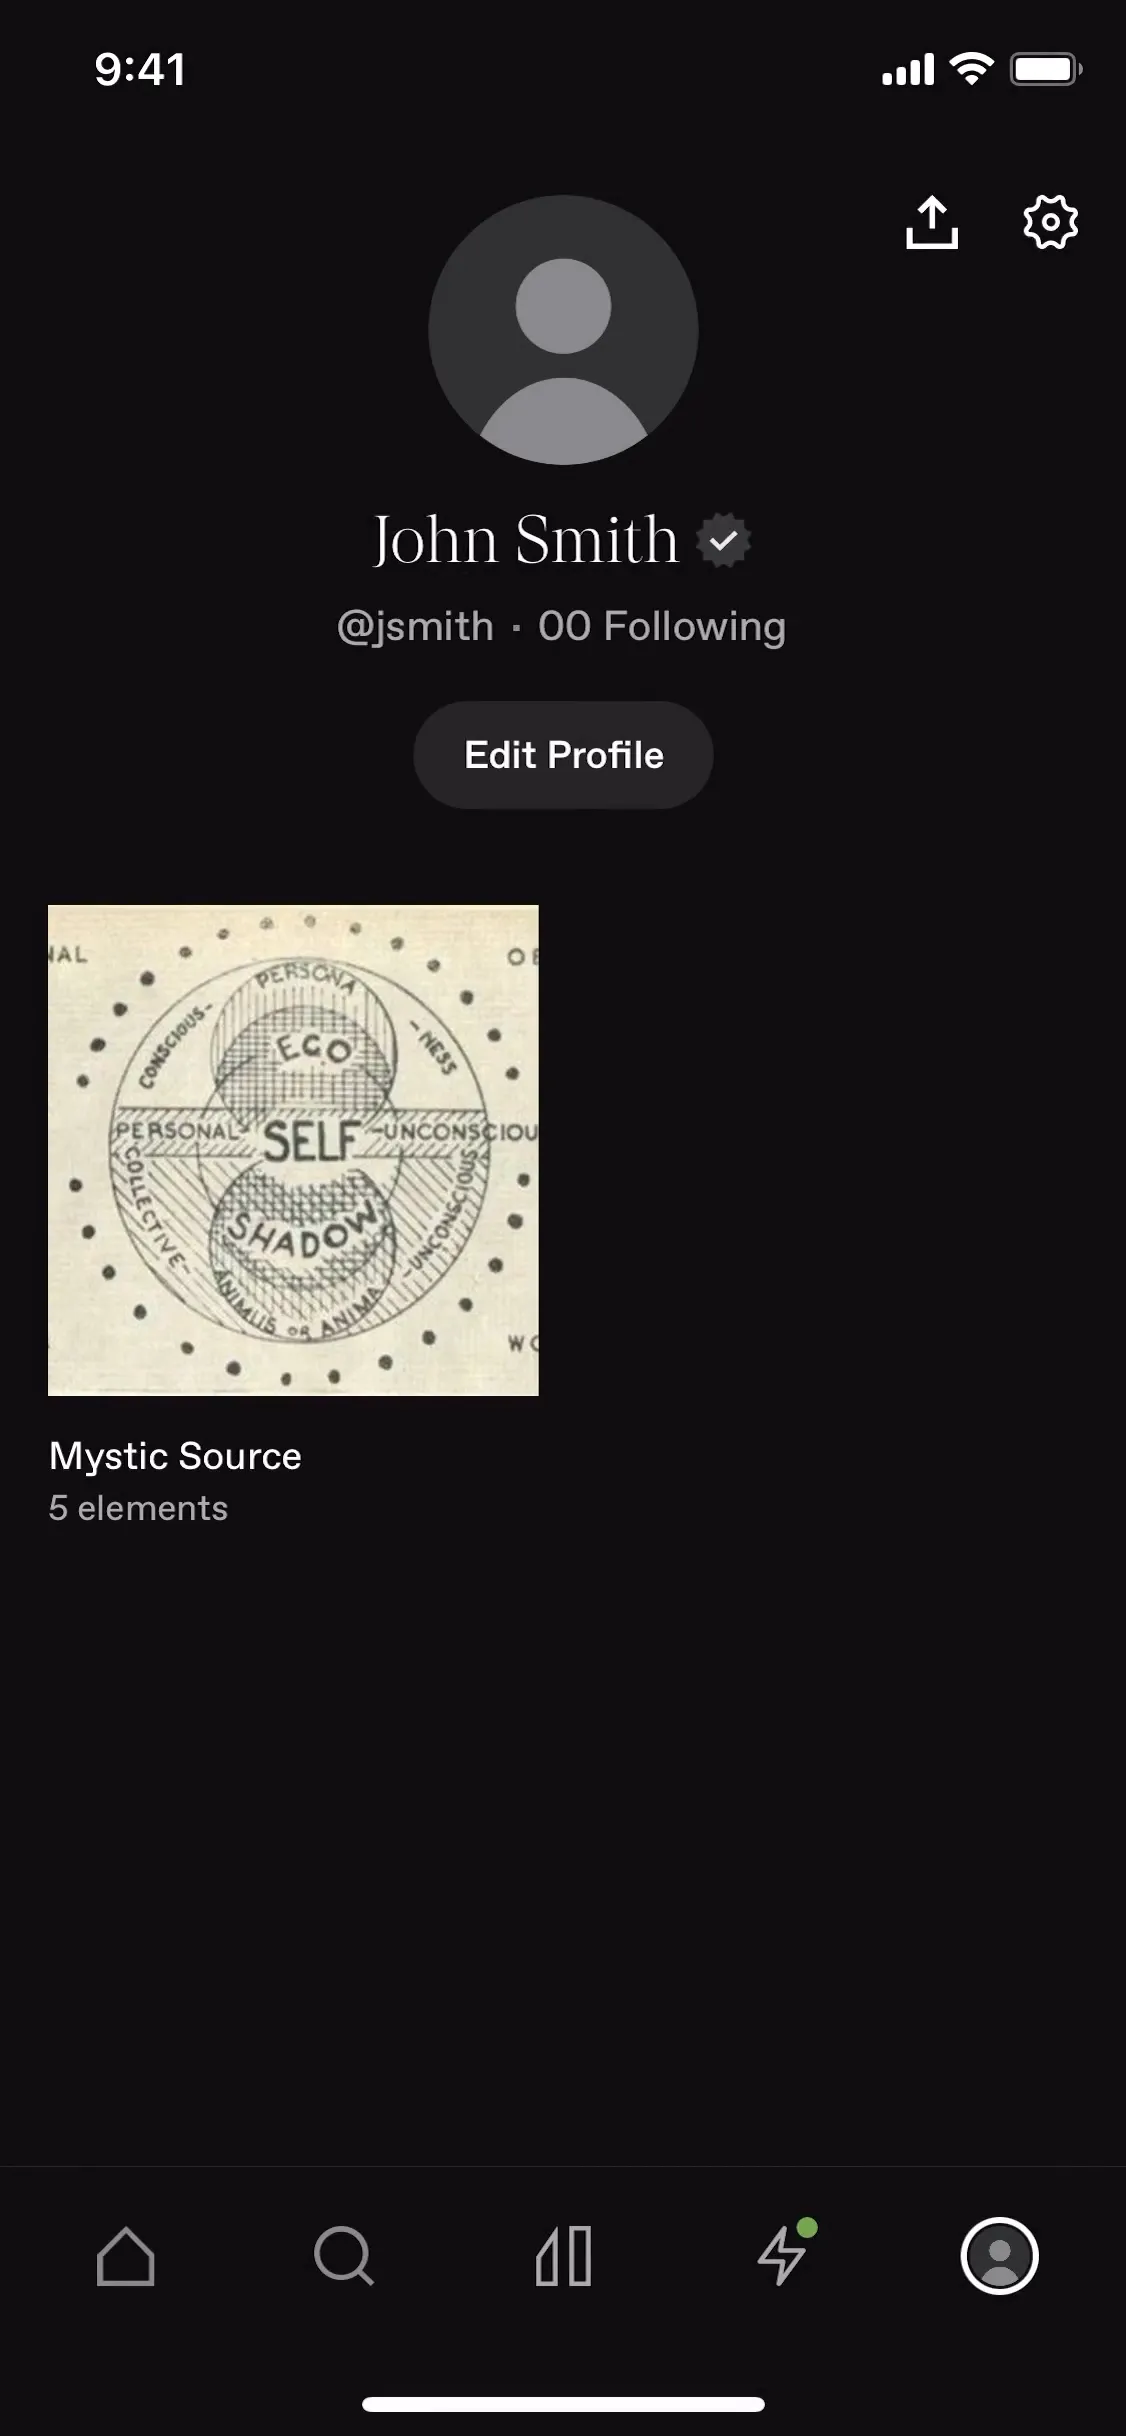This screenshot has height=2436, width=1126.
Task: Select the profile tab in bottom bar
Action: (999, 2256)
